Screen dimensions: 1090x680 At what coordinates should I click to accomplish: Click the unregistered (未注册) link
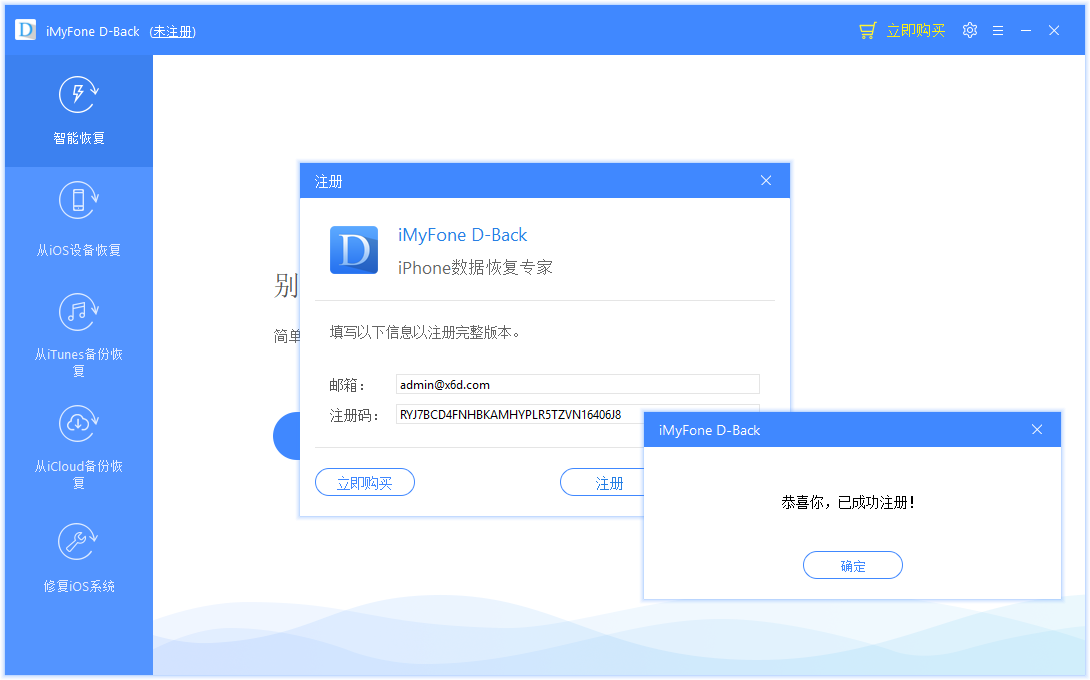click(172, 32)
